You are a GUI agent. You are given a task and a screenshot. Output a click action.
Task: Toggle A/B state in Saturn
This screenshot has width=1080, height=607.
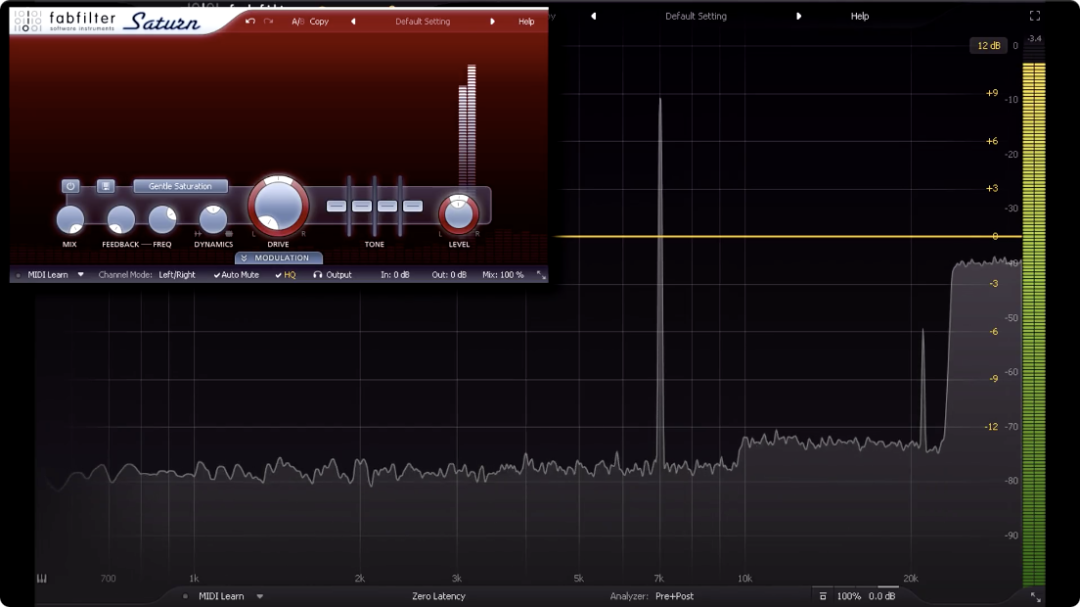298,21
